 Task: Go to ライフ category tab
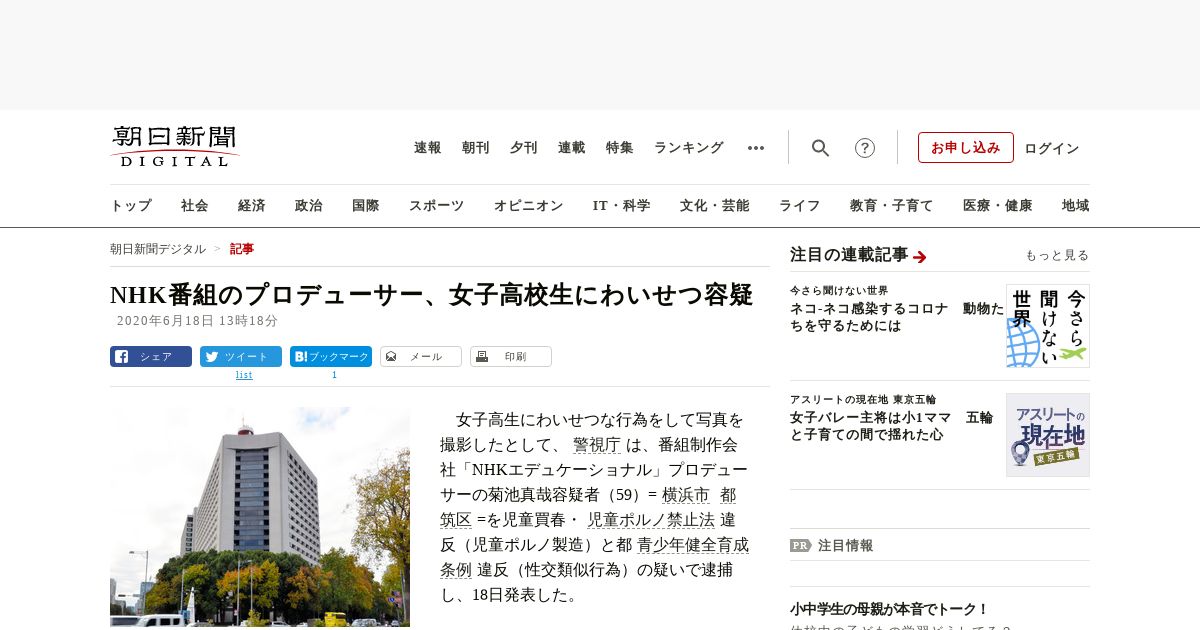tap(800, 206)
